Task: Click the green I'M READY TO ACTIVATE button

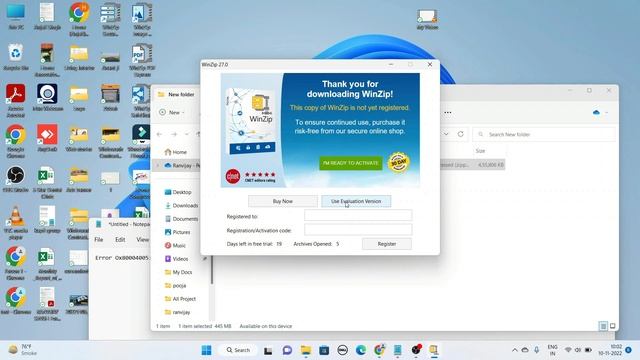Action: [x=351, y=163]
